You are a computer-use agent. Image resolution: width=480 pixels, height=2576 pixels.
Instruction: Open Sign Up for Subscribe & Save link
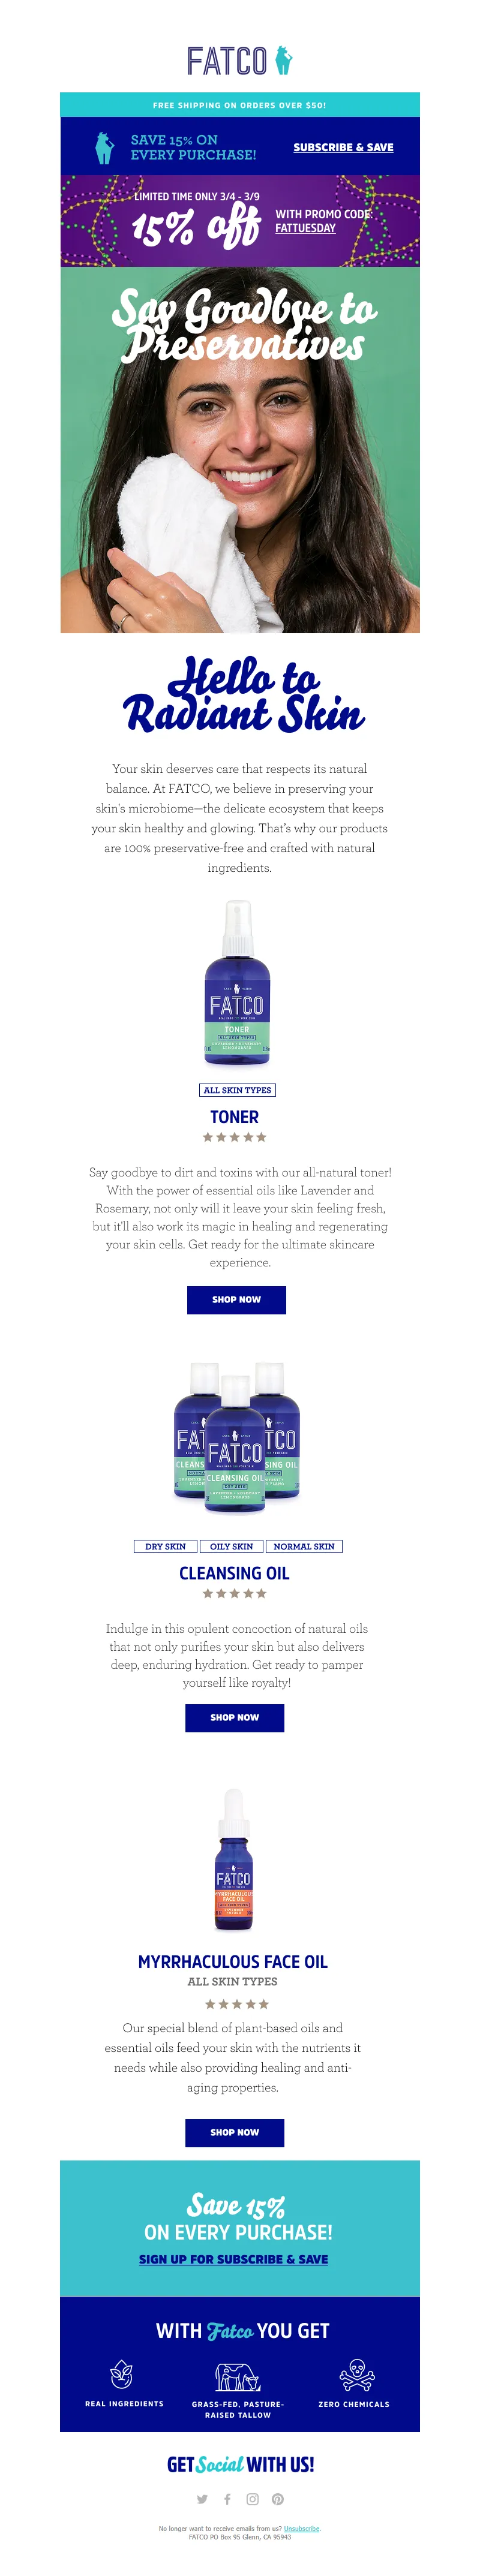[233, 2259]
